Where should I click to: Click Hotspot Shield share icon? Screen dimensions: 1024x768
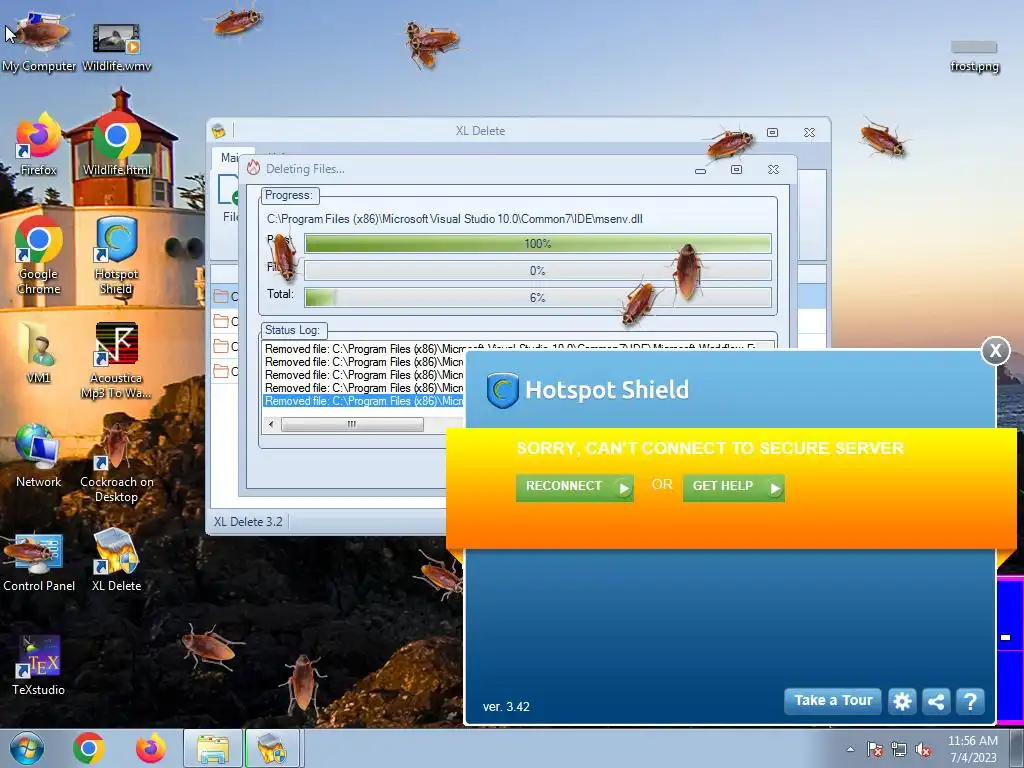936,701
